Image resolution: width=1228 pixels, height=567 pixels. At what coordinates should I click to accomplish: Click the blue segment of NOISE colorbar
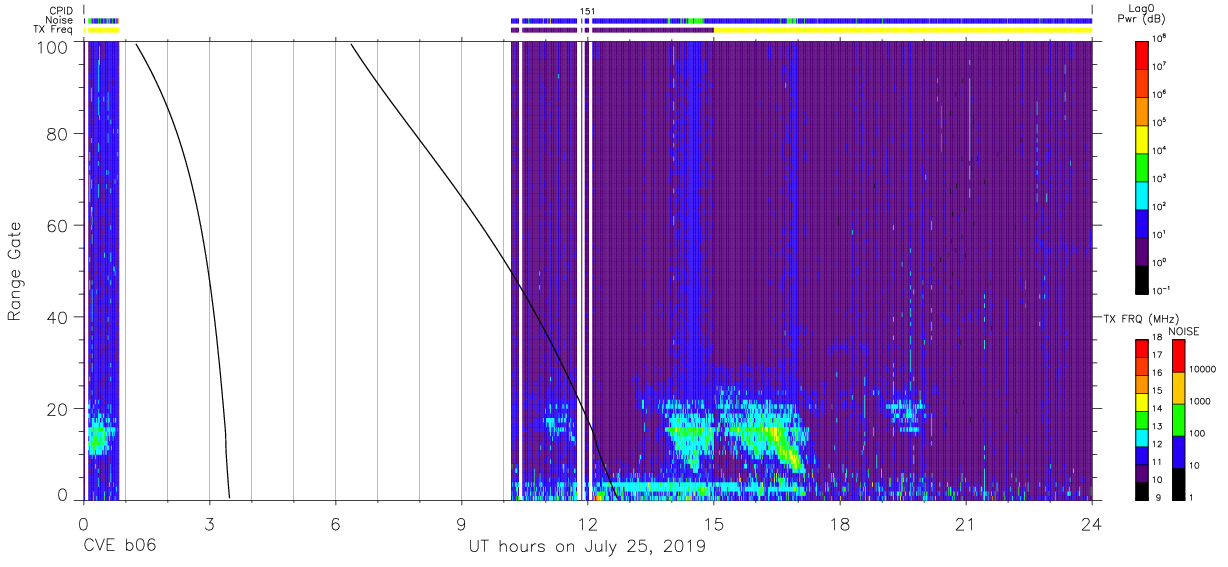[1179, 452]
